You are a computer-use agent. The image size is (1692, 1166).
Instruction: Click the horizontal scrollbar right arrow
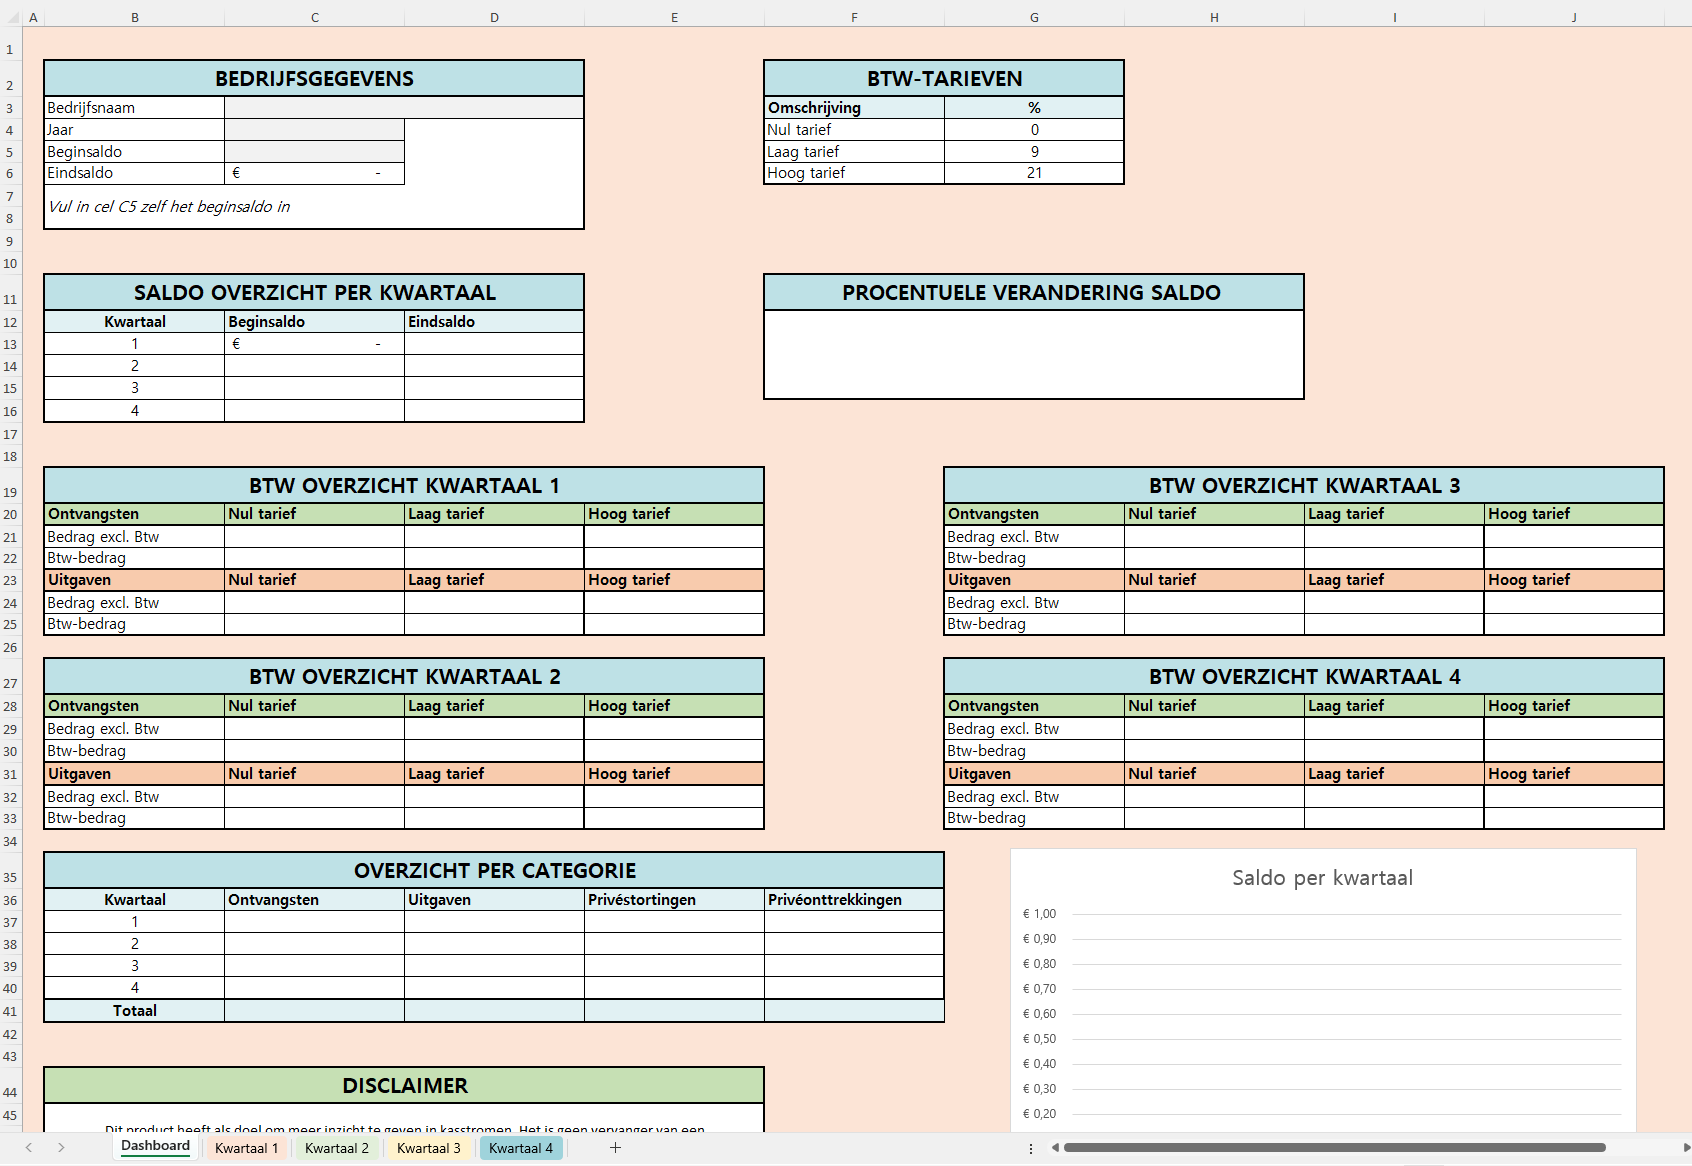(1686, 1148)
